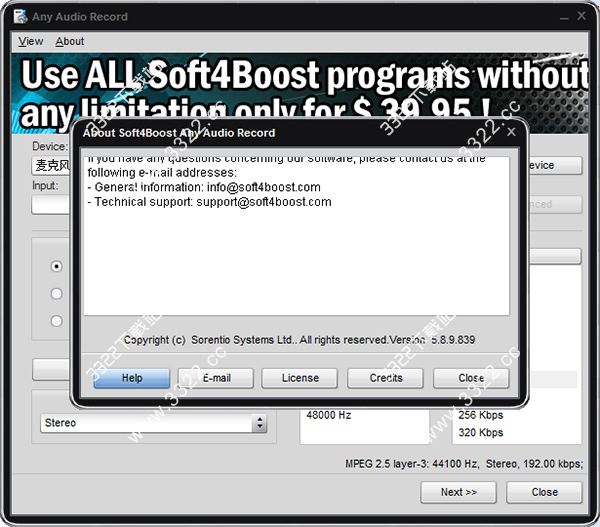The width and height of the screenshot is (600, 527).
Task: Click the partially hidden device button
Action: pos(555,165)
